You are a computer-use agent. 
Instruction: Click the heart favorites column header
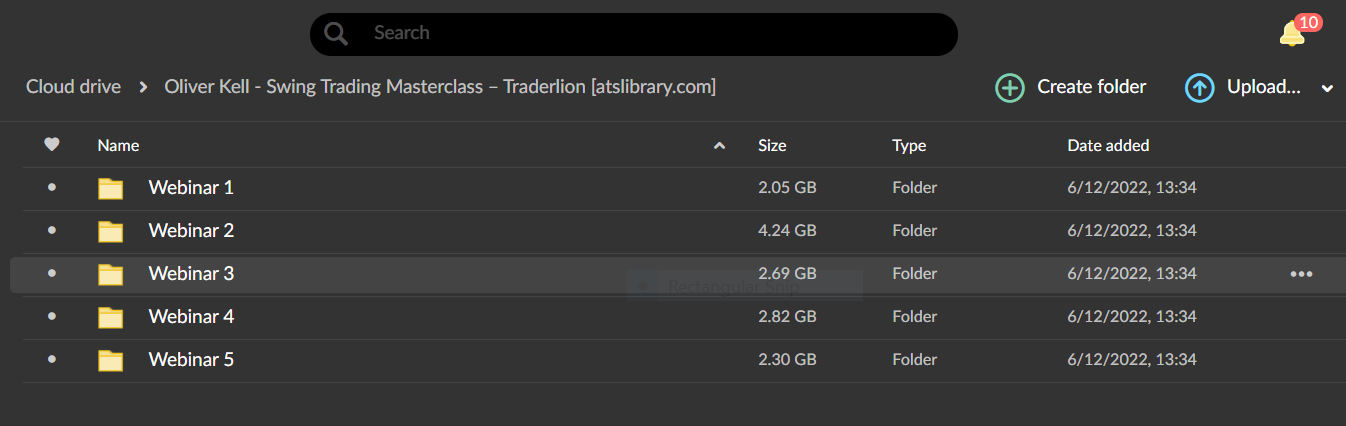tap(52, 145)
